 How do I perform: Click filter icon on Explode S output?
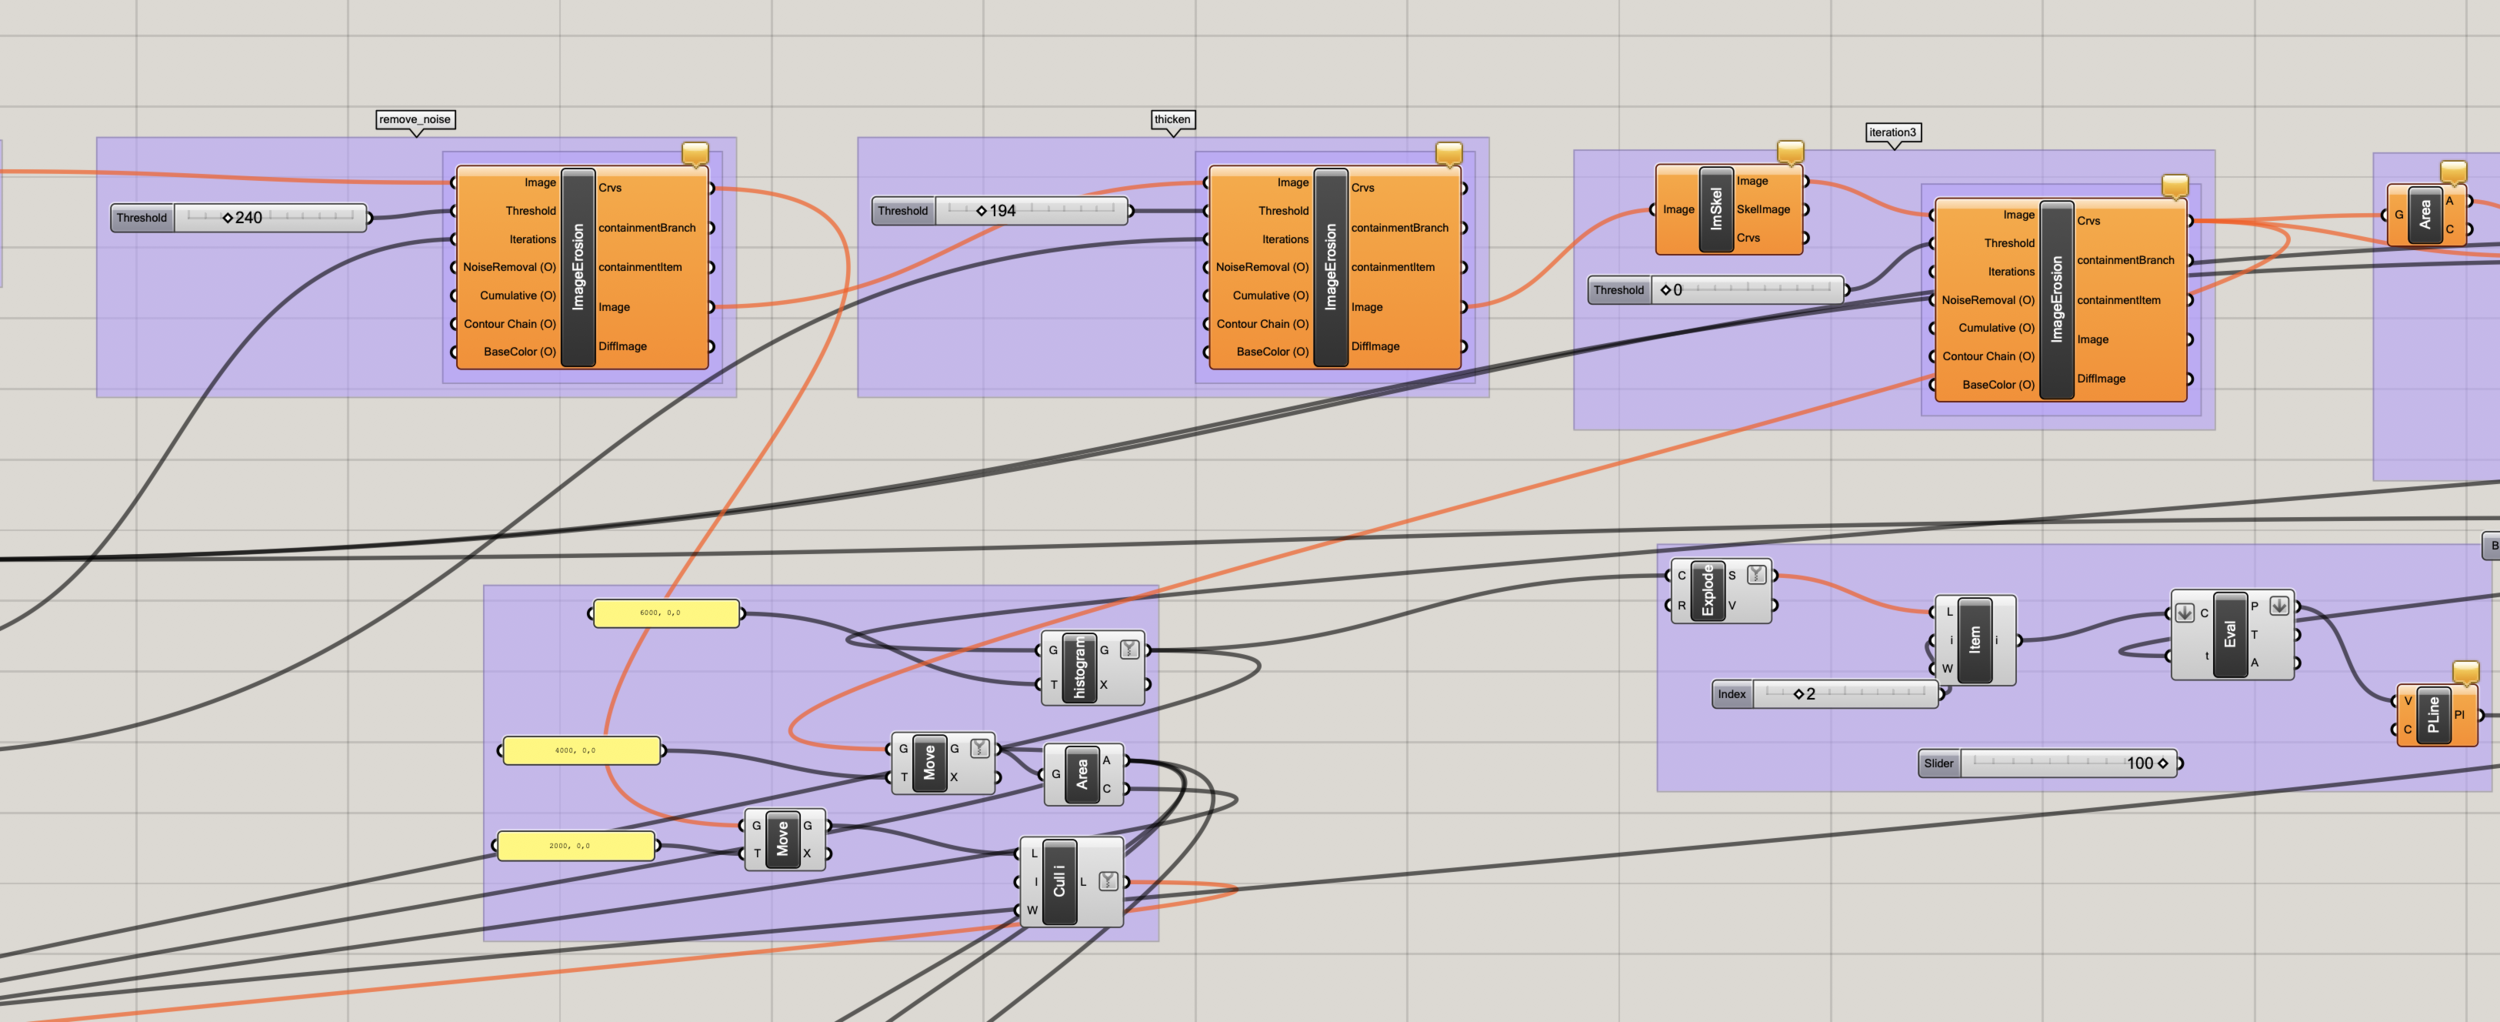pyautogui.click(x=1756, y=575)
